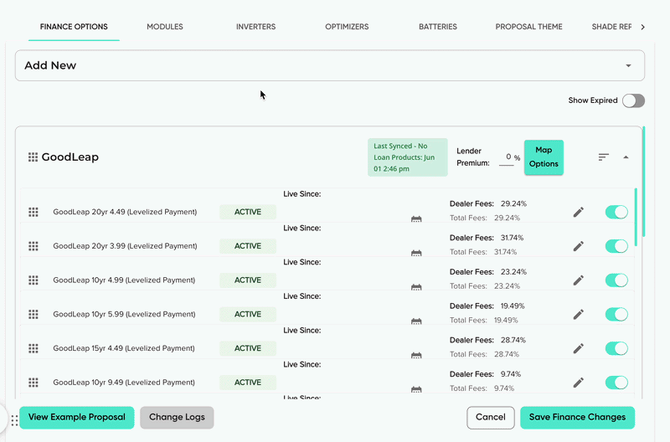Click drag handle for GoodLeap 10yr 4.99 row
The image size is (670, 442).
click(33, 280)
